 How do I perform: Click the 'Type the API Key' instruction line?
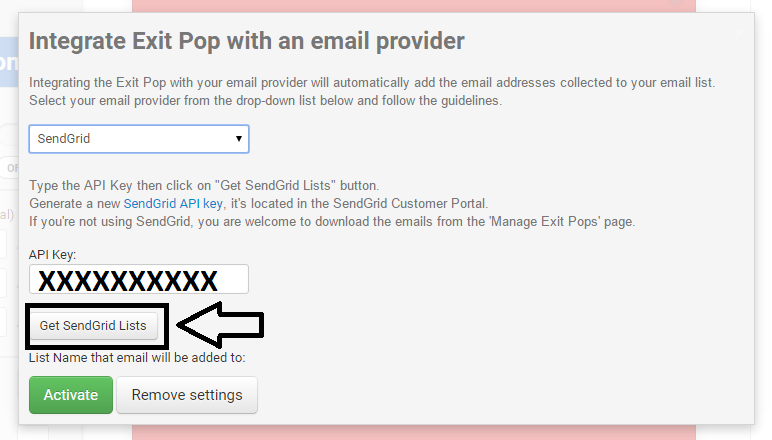click(204, 185)
